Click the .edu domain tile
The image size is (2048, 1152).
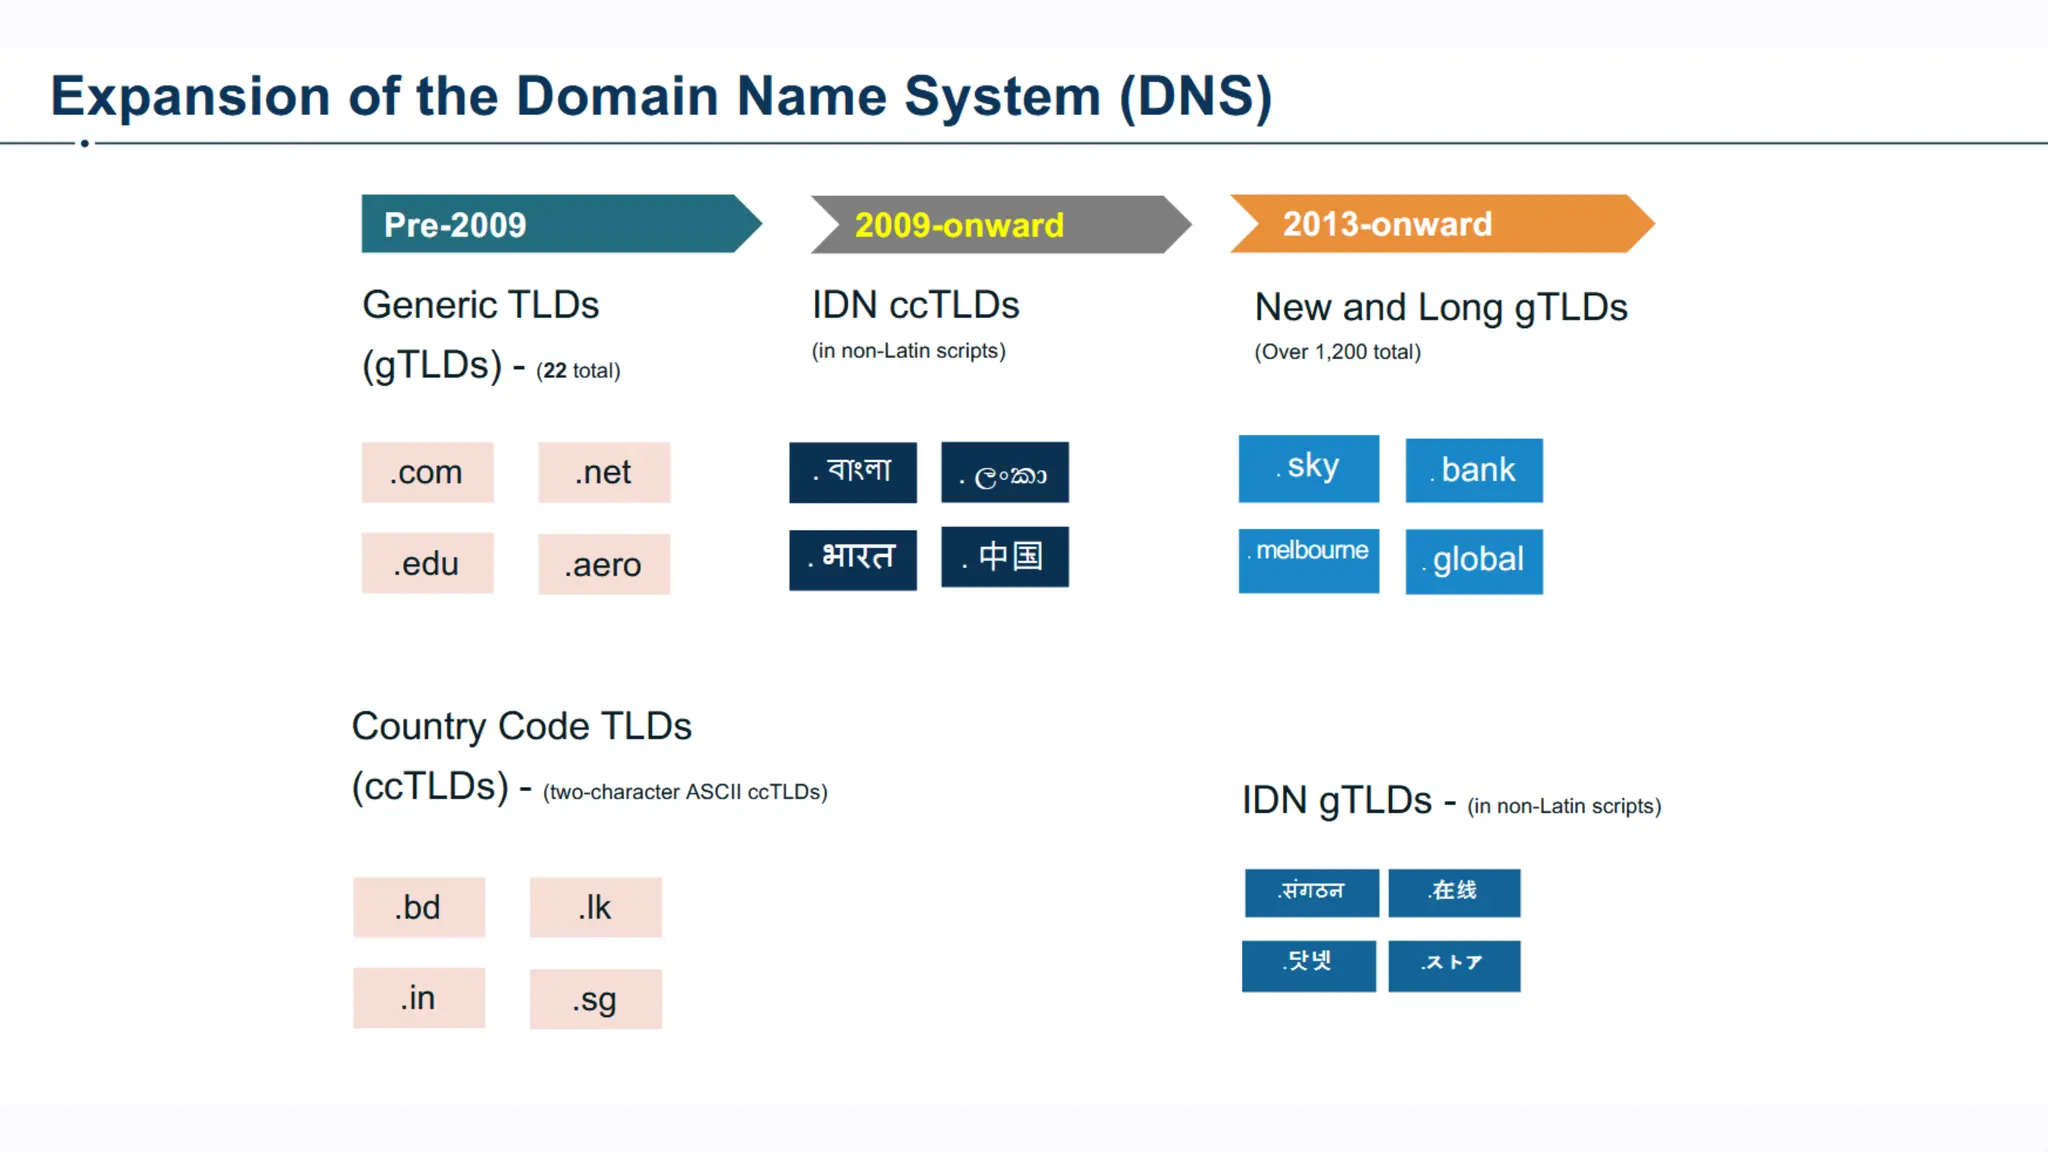pyautogui.click(x=427, y=564)
